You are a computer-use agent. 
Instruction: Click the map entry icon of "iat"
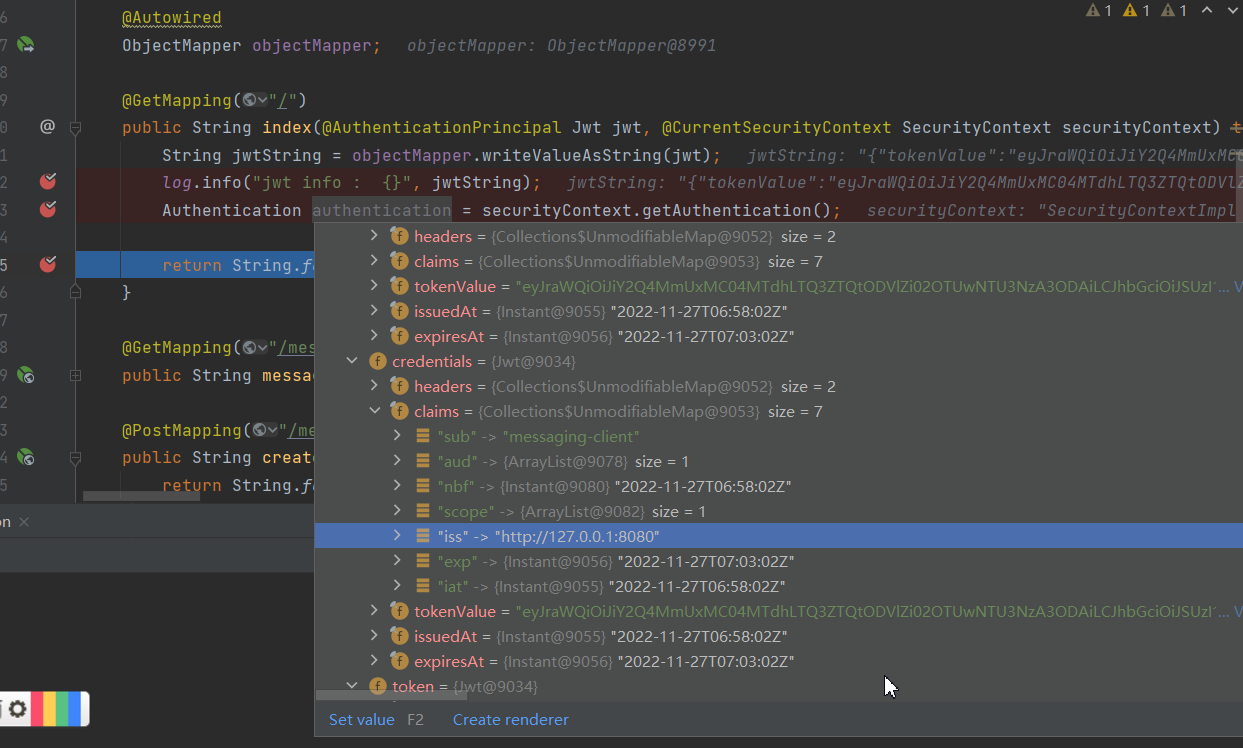tap(424, 586)
